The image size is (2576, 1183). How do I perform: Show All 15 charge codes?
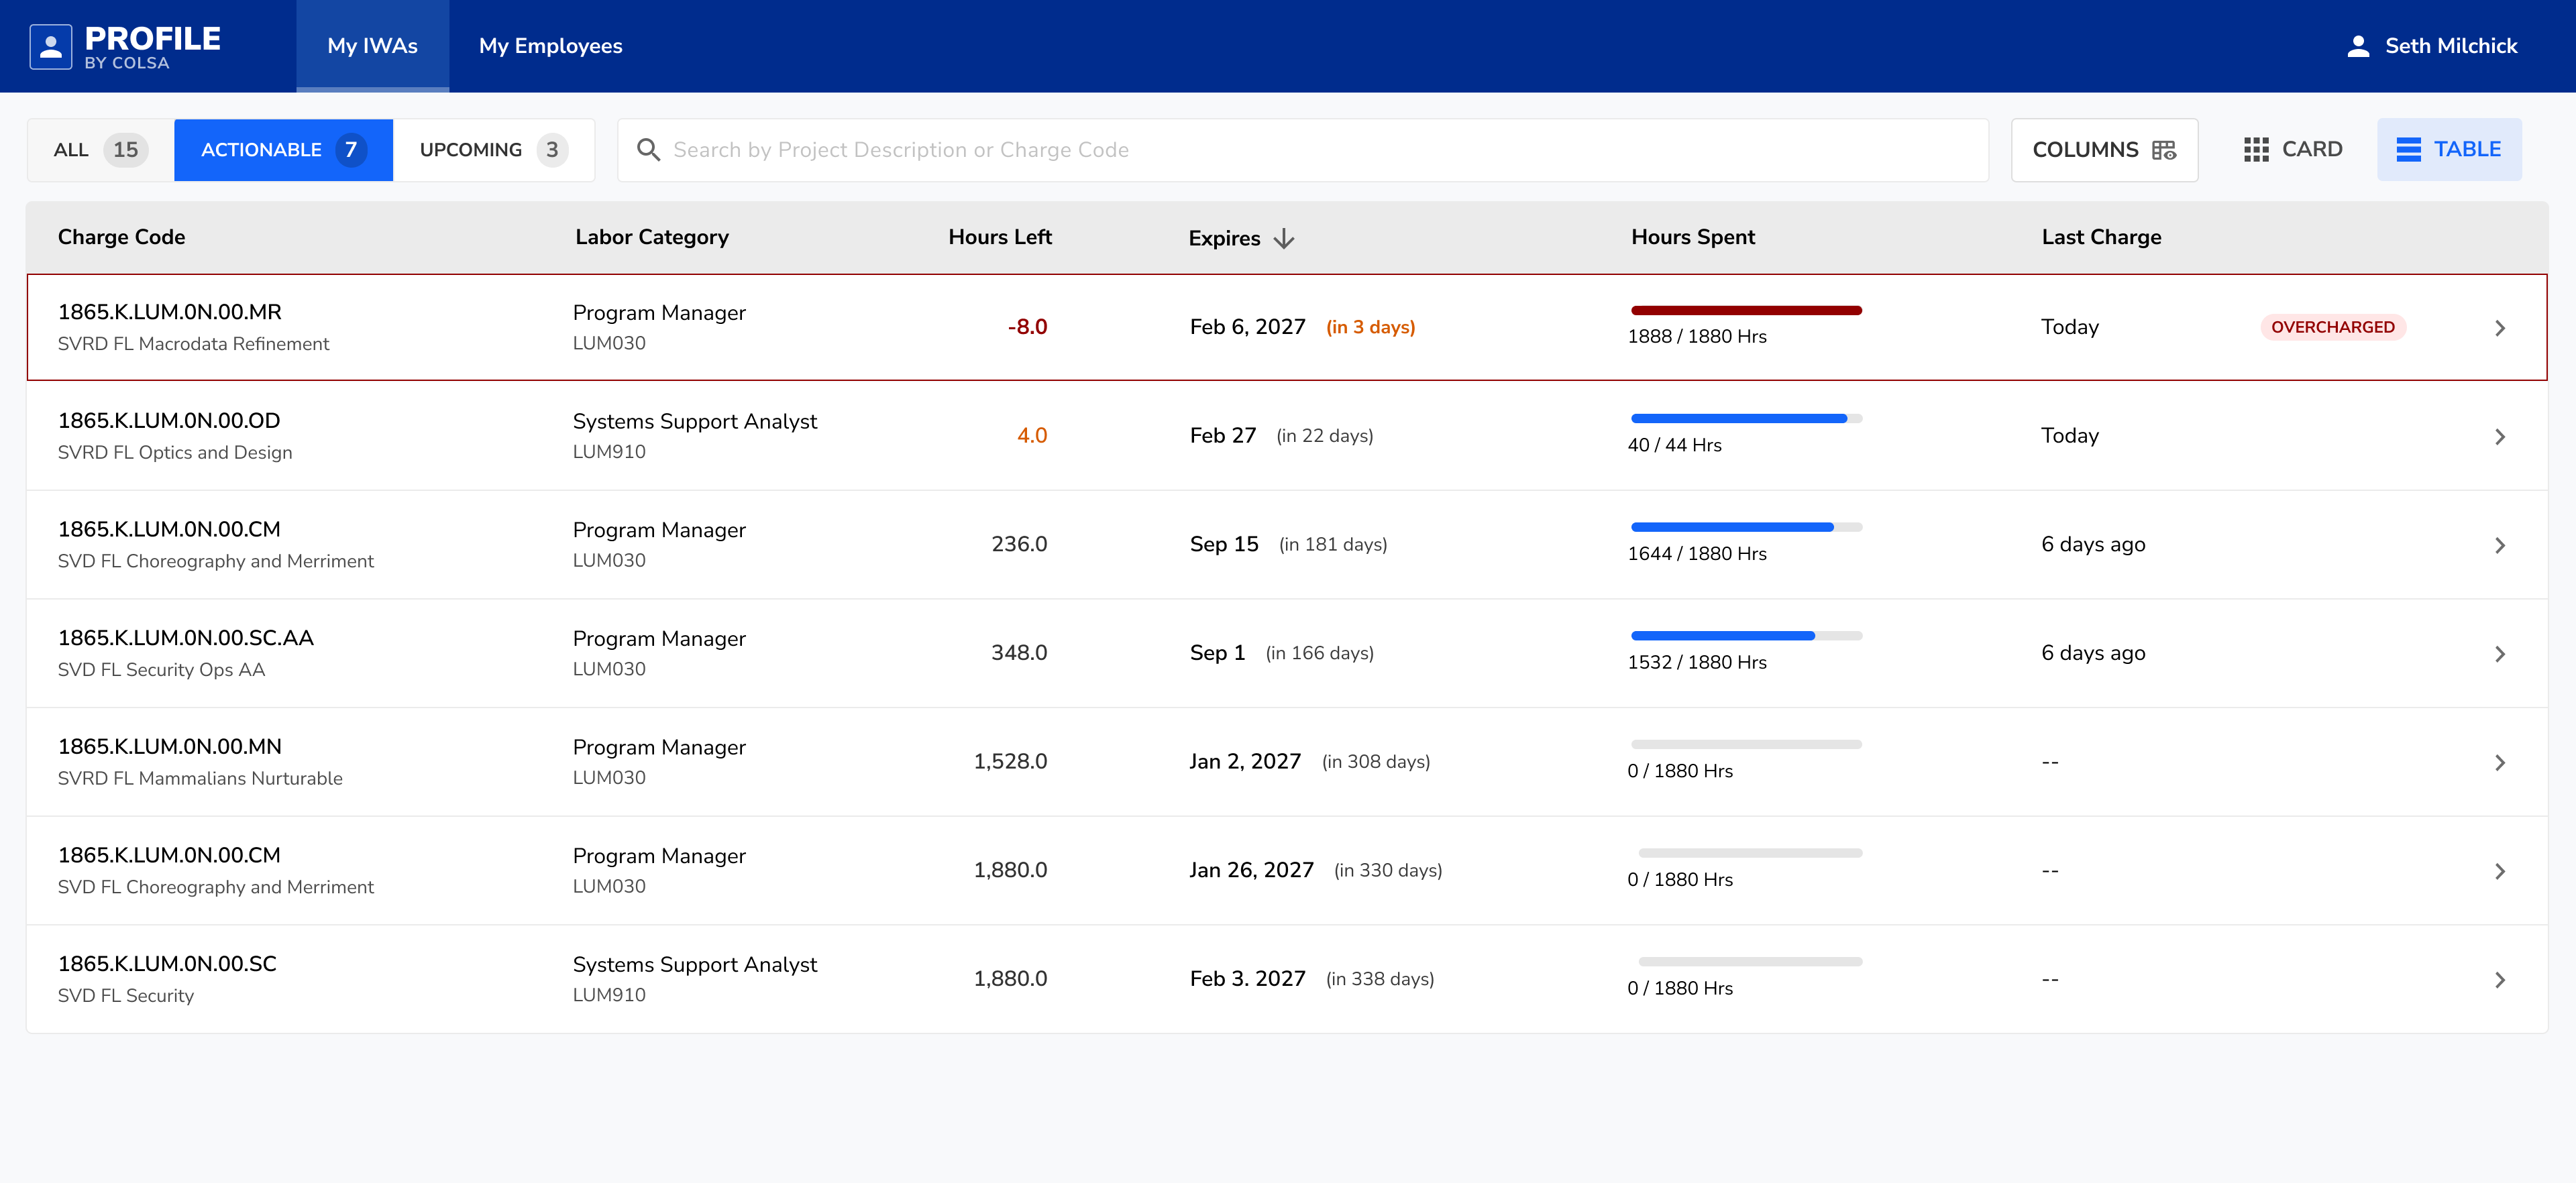[95, 149]
